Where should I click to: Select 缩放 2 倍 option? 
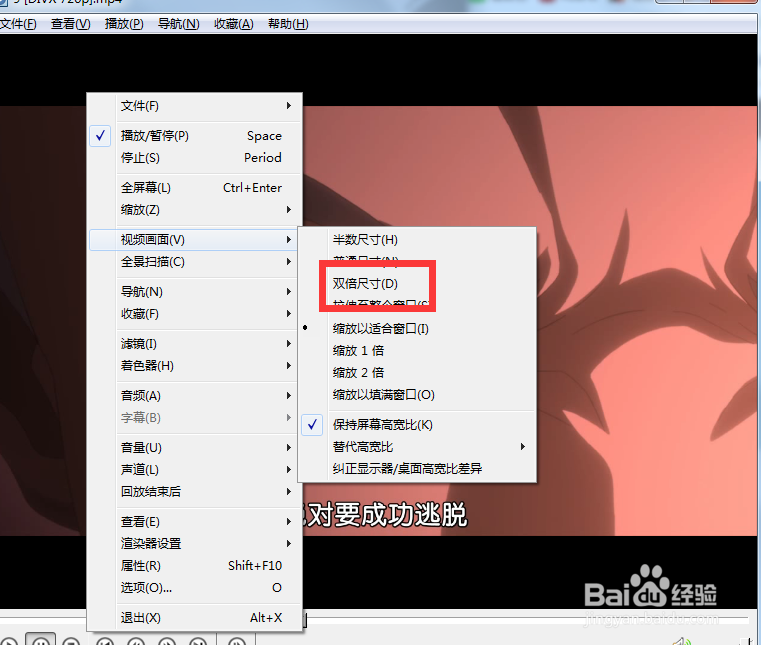pos(417,373)
